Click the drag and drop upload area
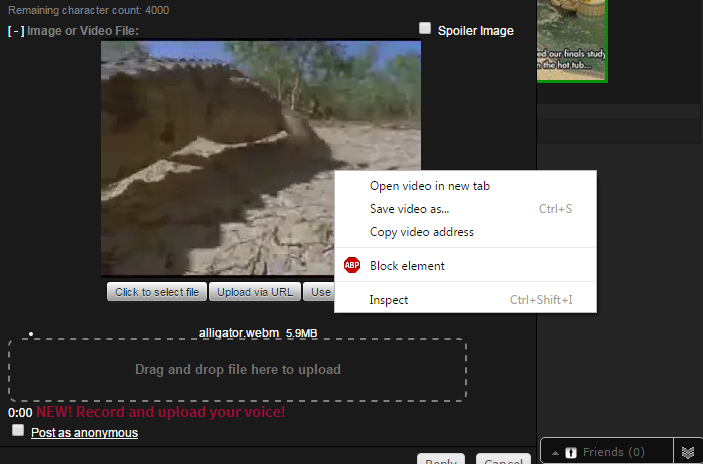The width and height of the screenshot is (703, 464). (x=237, y=369)
